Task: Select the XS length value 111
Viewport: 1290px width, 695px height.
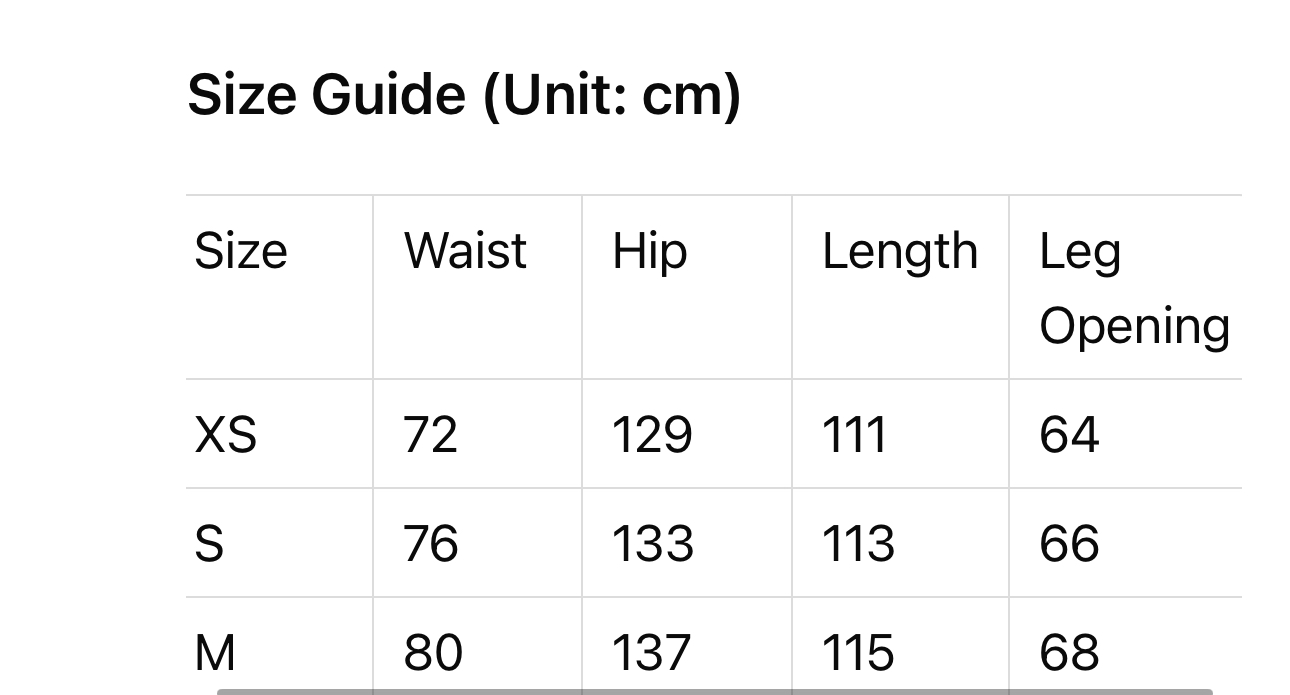Action: pyautogui.click(x=854, y=435)
